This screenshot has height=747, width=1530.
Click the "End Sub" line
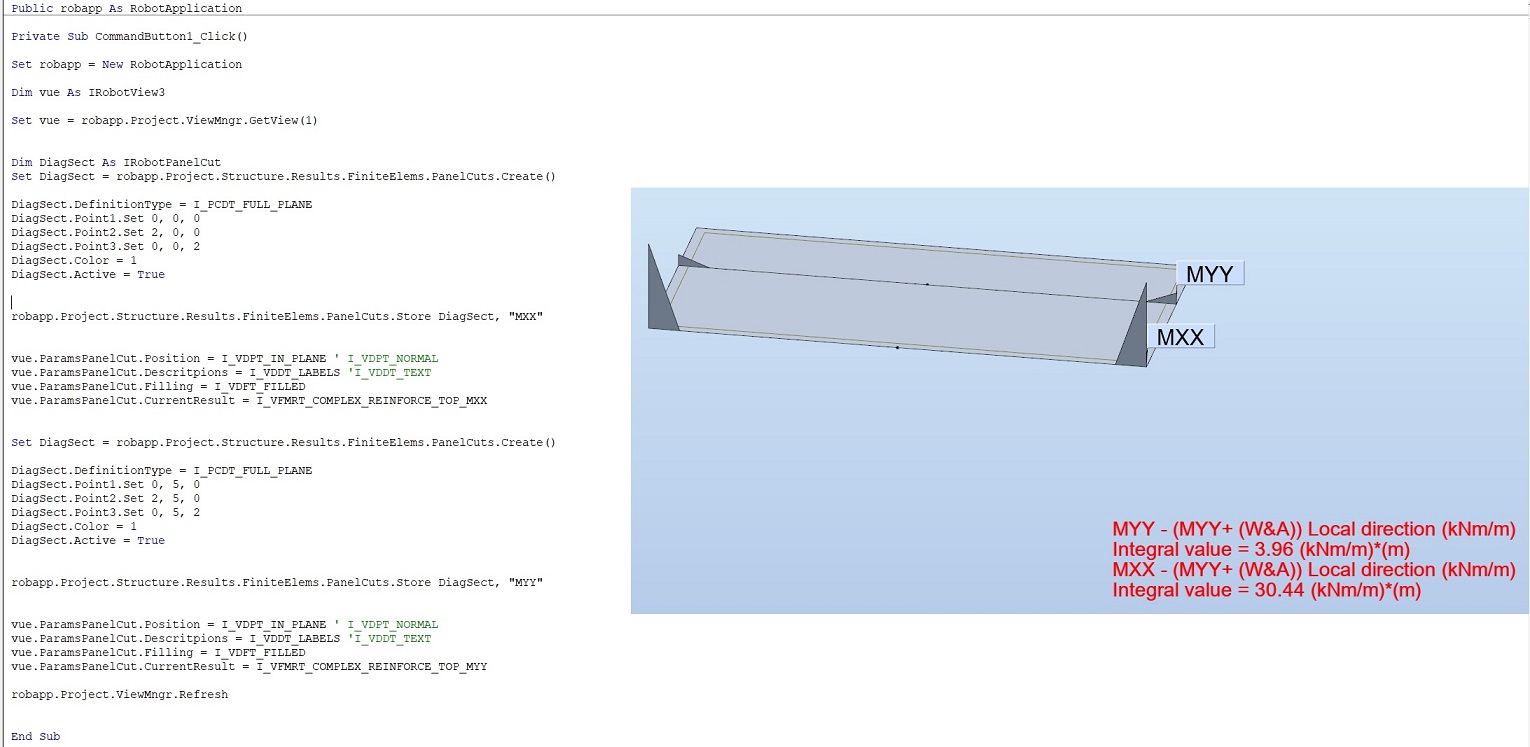[x=36, y=736]
